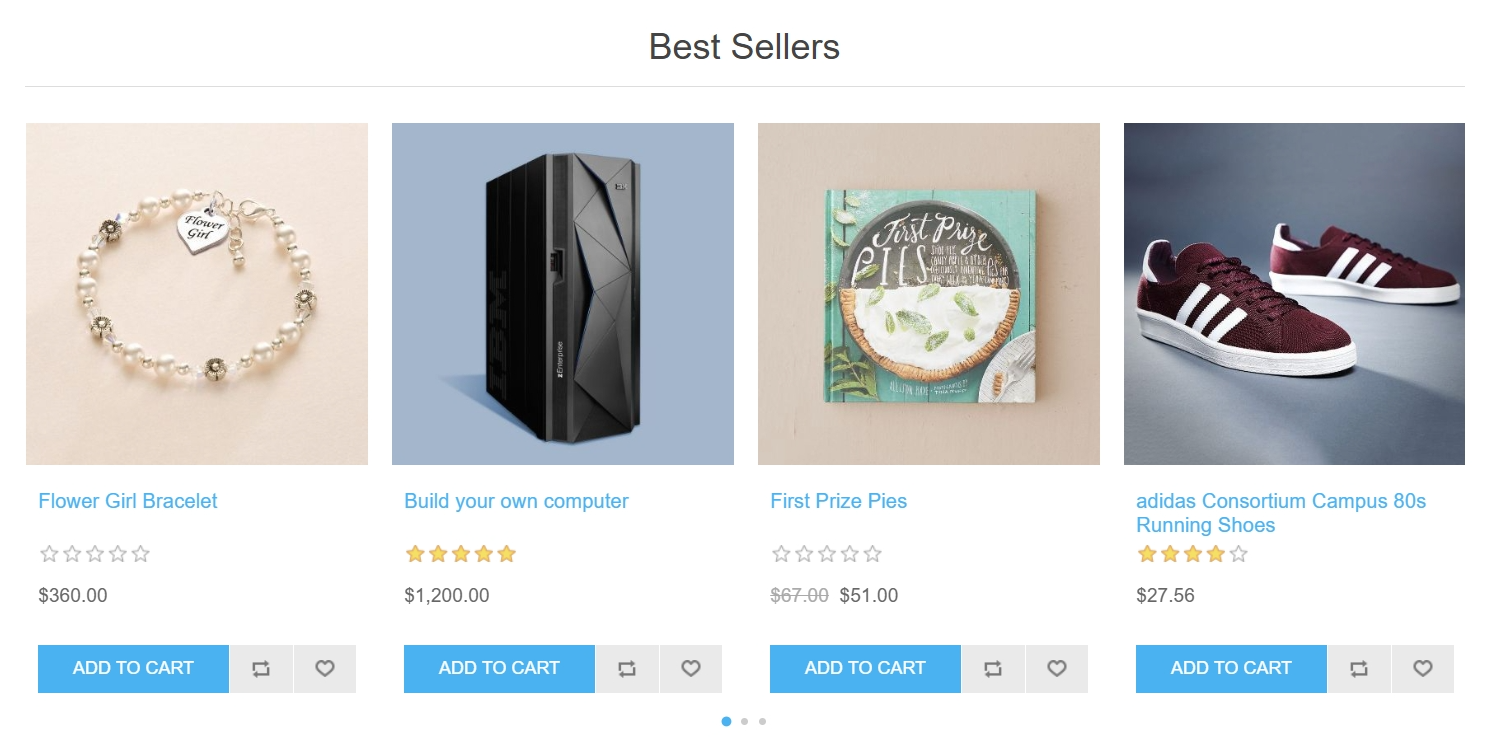
Task: Add Build your own computer to compare list
Action: (627, 669)
